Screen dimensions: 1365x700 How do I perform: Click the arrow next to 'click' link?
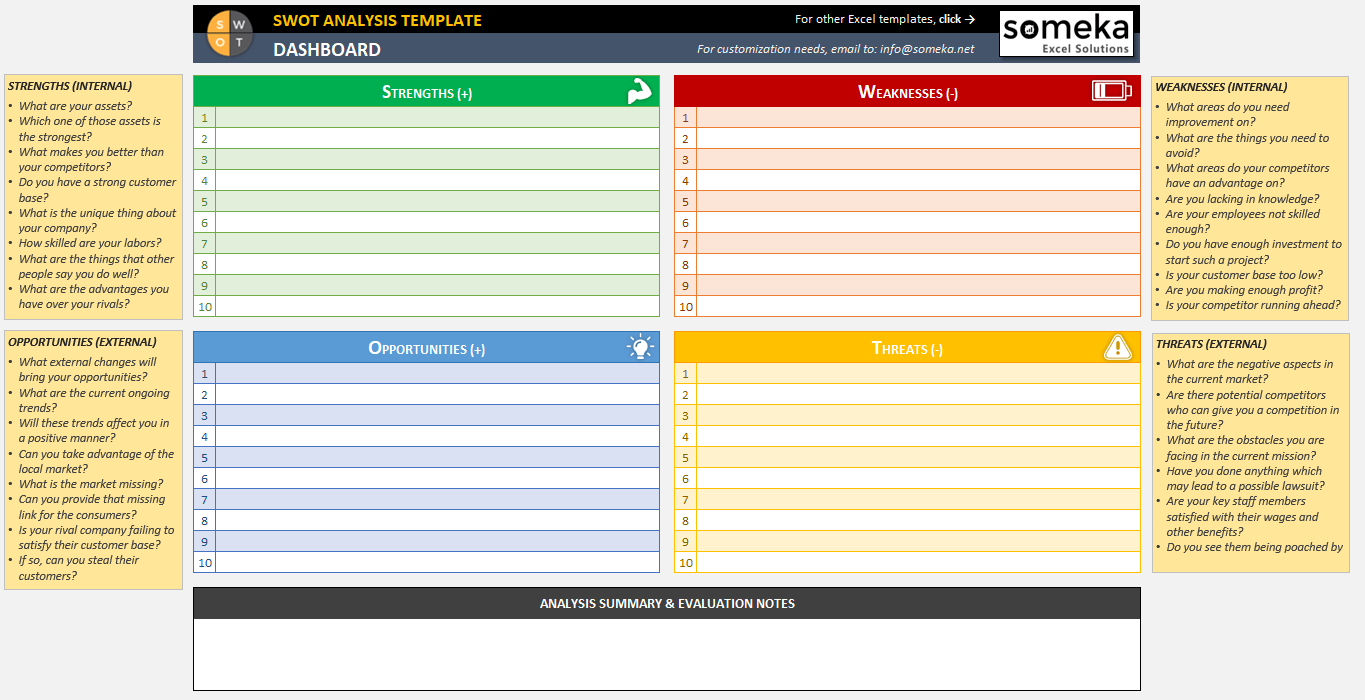point(968,18)
